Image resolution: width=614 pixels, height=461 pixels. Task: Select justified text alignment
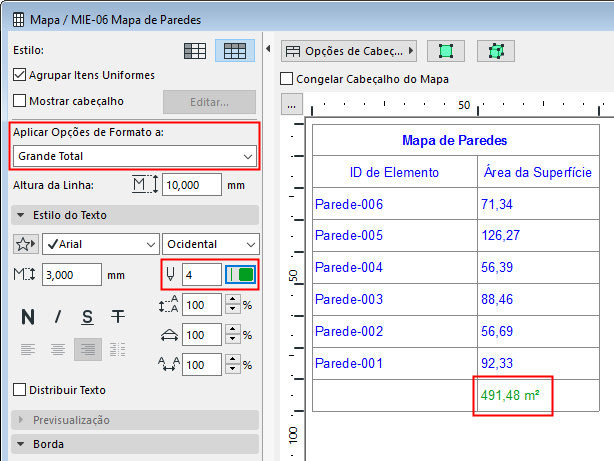coord(117,349)
